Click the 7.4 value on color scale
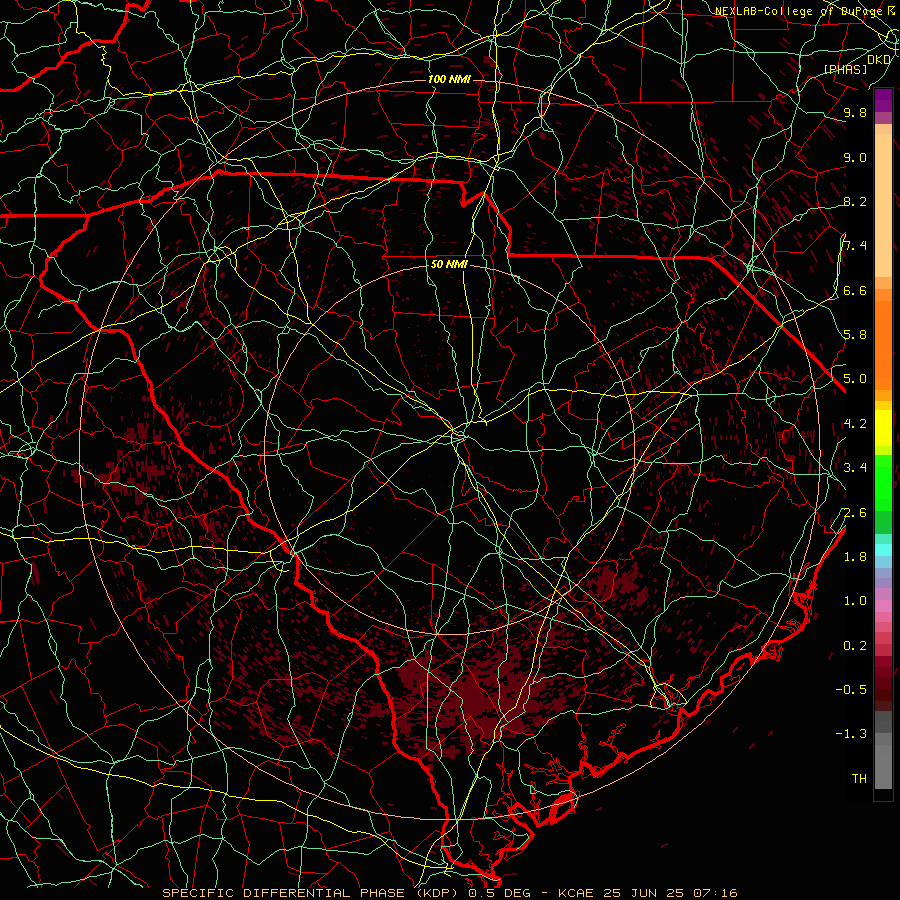The width and height of the screenshot is (900, 900). [x=855, y=246]
